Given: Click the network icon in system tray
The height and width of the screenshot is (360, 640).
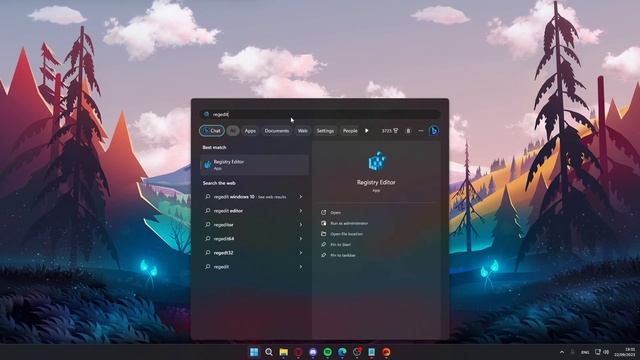Looking at the screenshot, I should pyautogui.click(x=598, y=352).
